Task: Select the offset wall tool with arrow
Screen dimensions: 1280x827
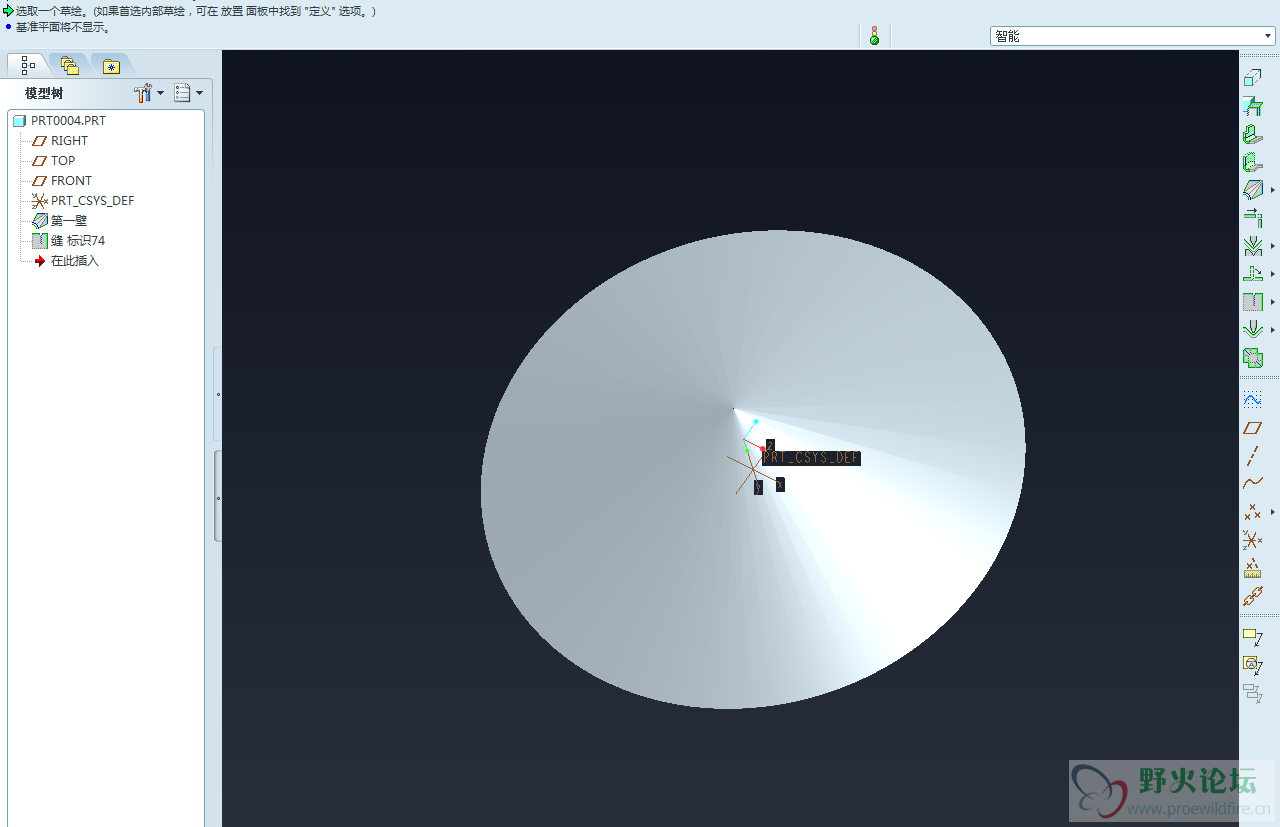Action: (x=1252, y=217)
